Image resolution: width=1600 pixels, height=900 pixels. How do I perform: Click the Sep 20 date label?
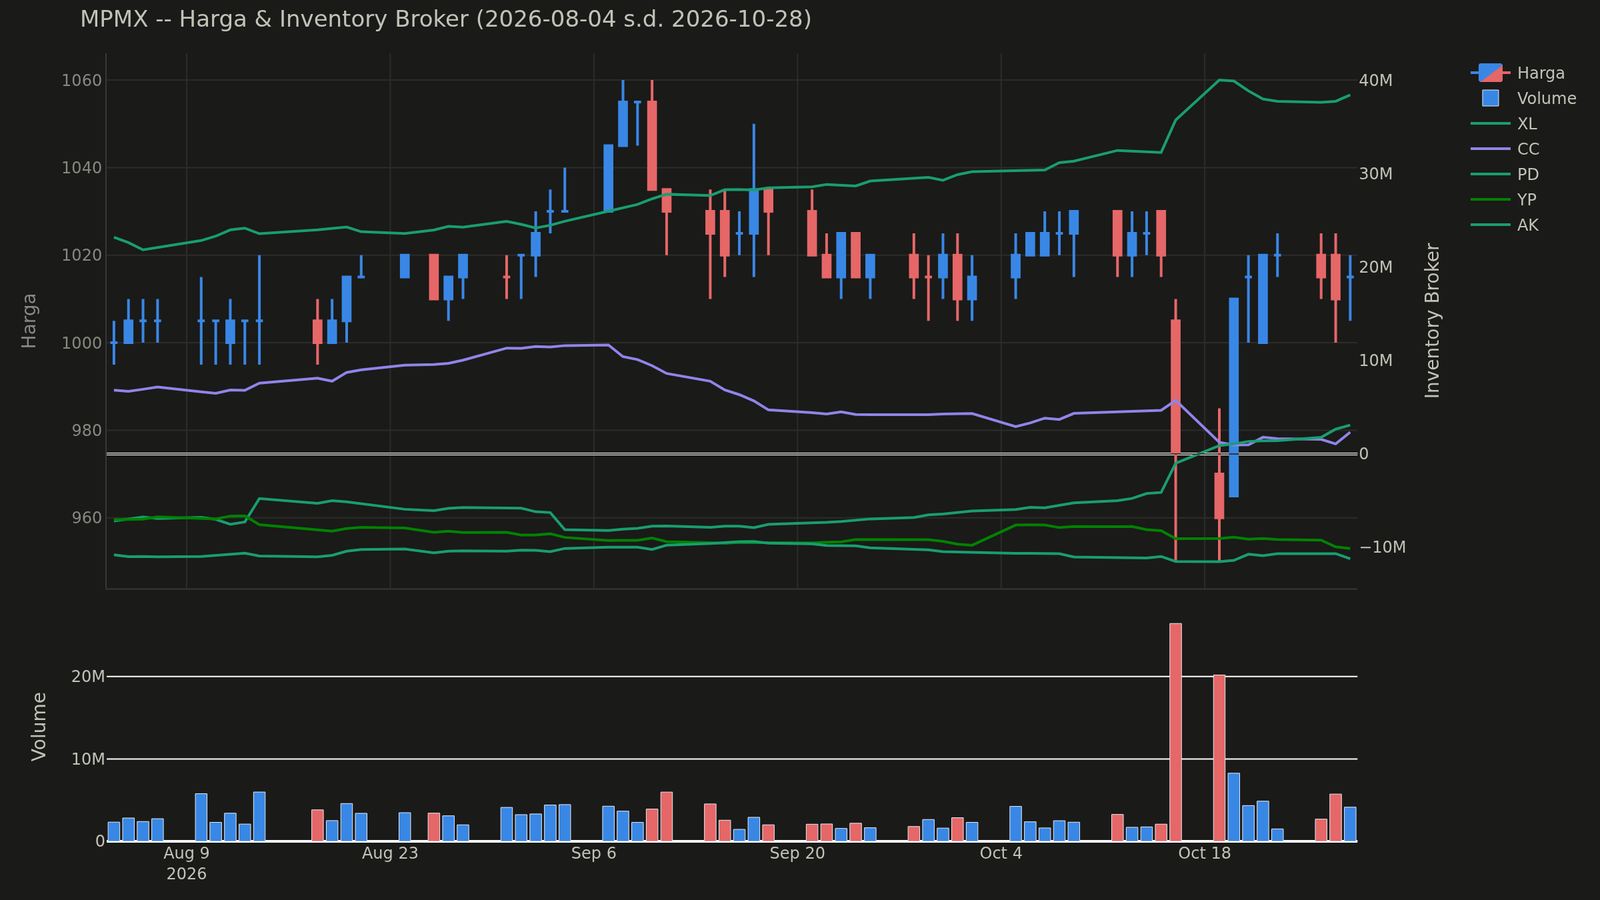point(797,853)
